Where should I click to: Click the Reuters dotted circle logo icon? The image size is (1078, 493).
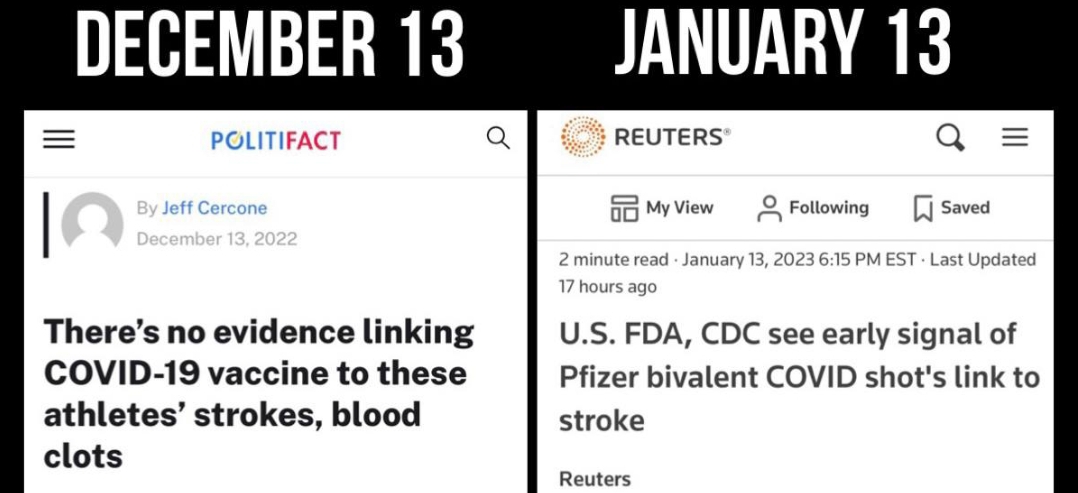point(582,138)
